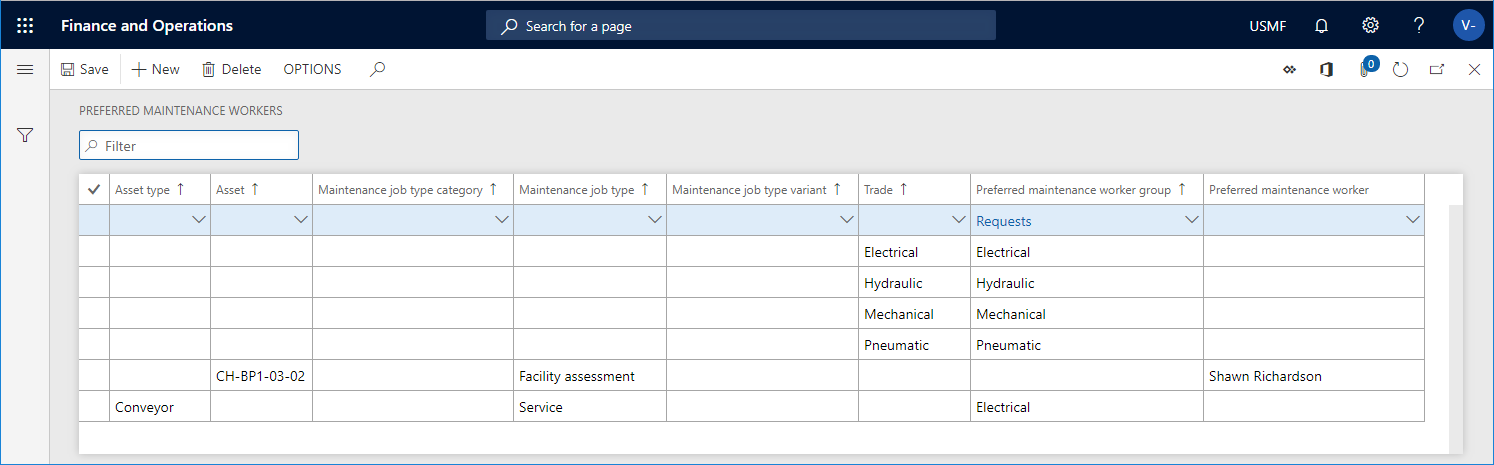Expand Trade dropdown in first row

pyautogui.click(x=959, y=220)
